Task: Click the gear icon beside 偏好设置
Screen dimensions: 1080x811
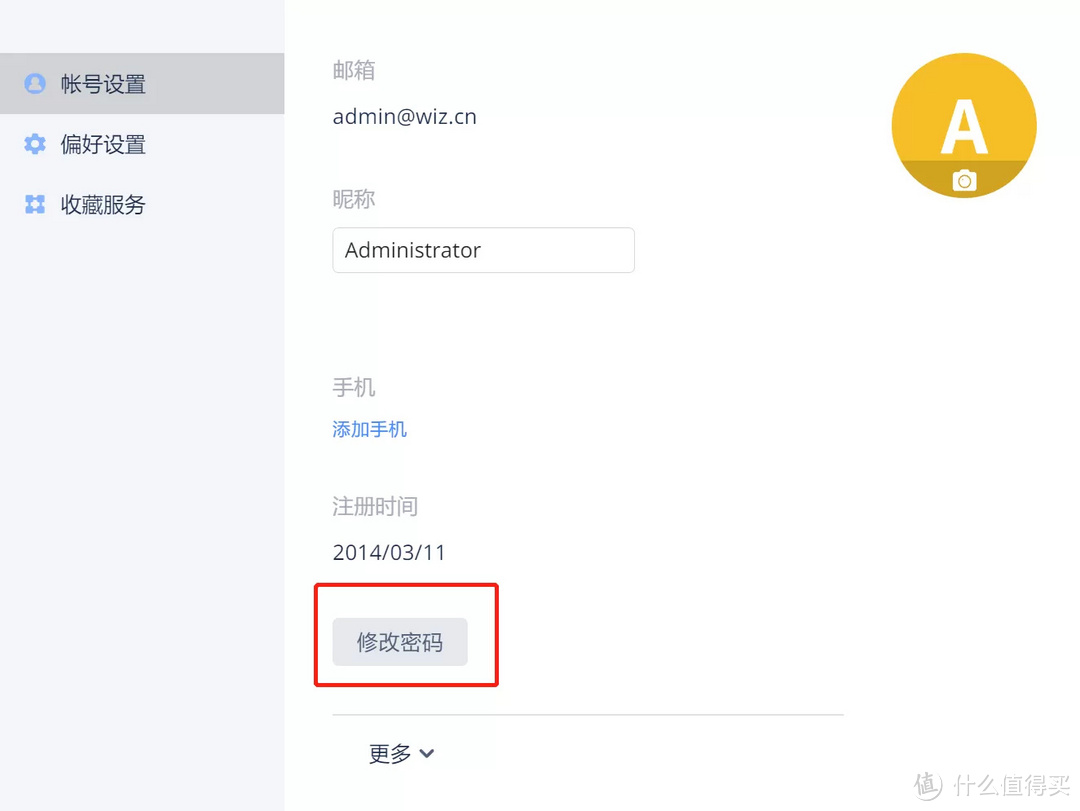Action: click(x=35, y=145)
